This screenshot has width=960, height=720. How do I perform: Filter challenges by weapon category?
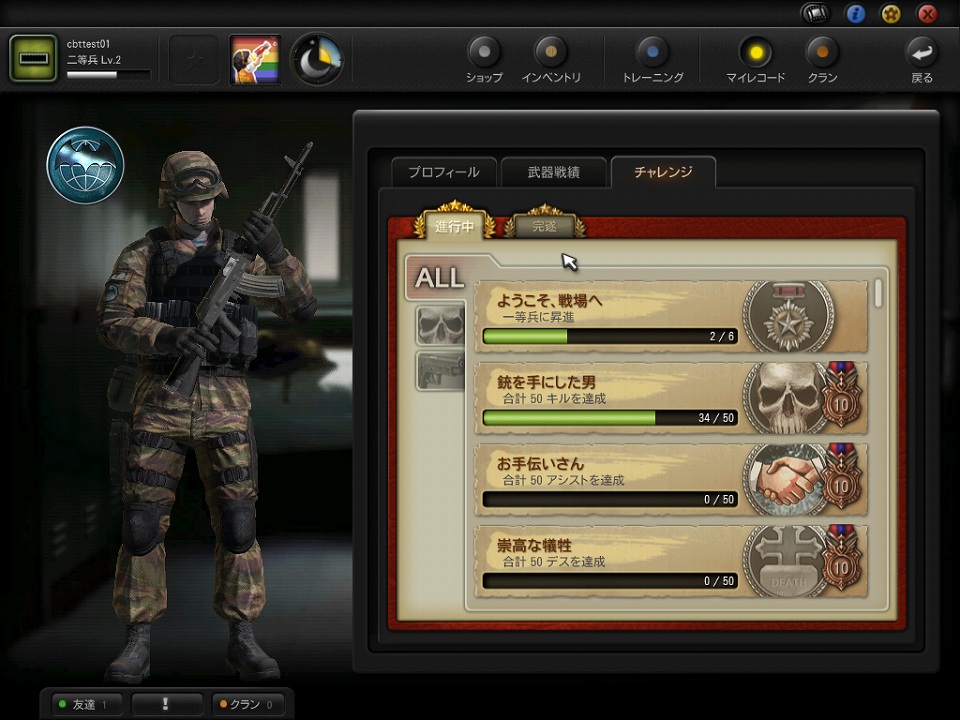pyautogui.click(x=441, y=370)
